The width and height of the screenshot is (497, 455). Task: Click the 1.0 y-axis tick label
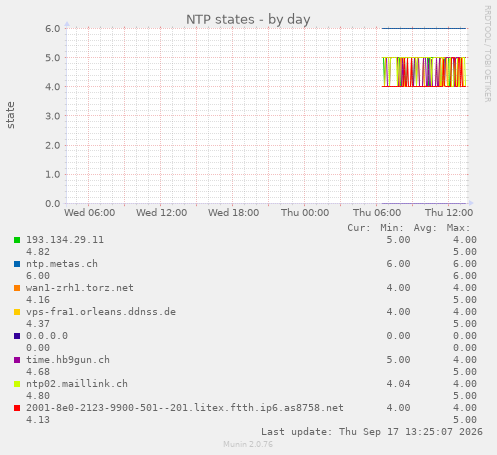click(x=53, y=174)
